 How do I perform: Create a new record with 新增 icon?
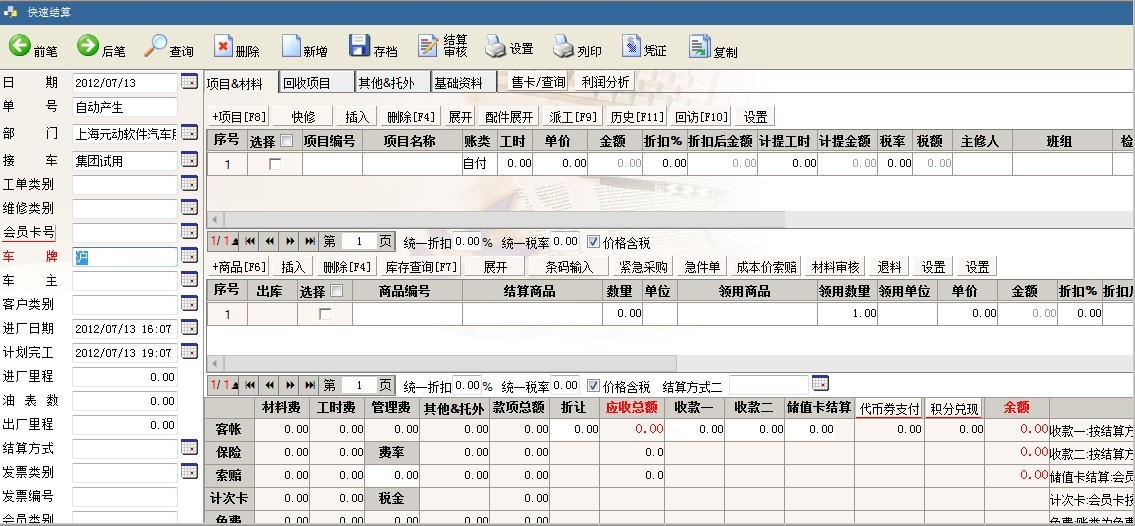tap(291, 46)
